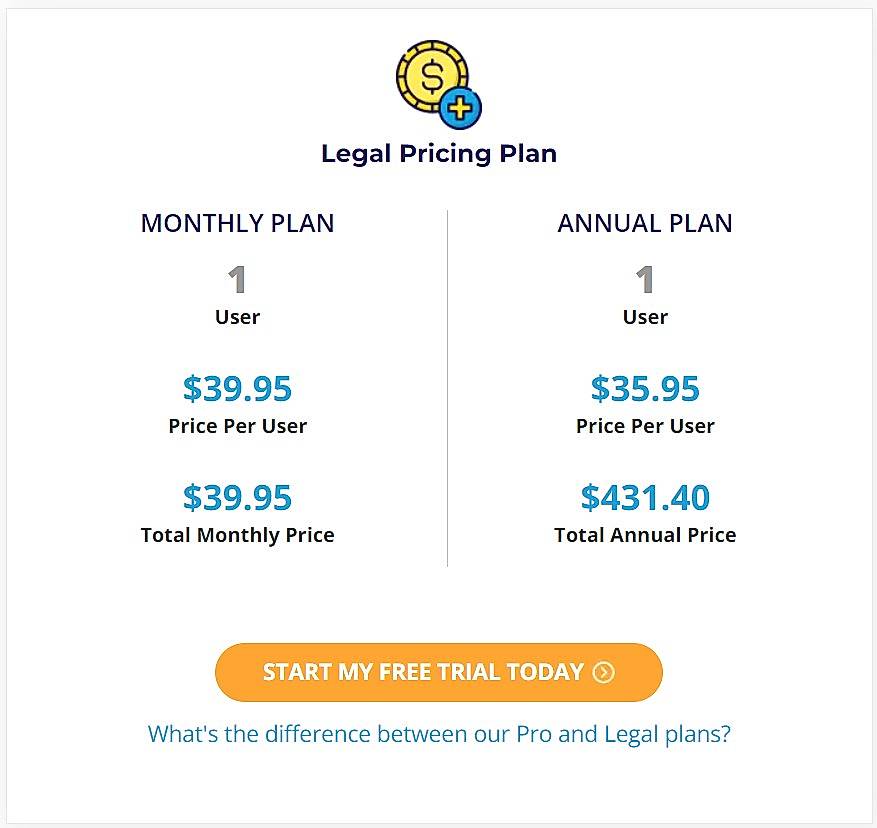Select the Total Annual Price label
The width and height of the screenshot is (877, 828).
point(645,535)
